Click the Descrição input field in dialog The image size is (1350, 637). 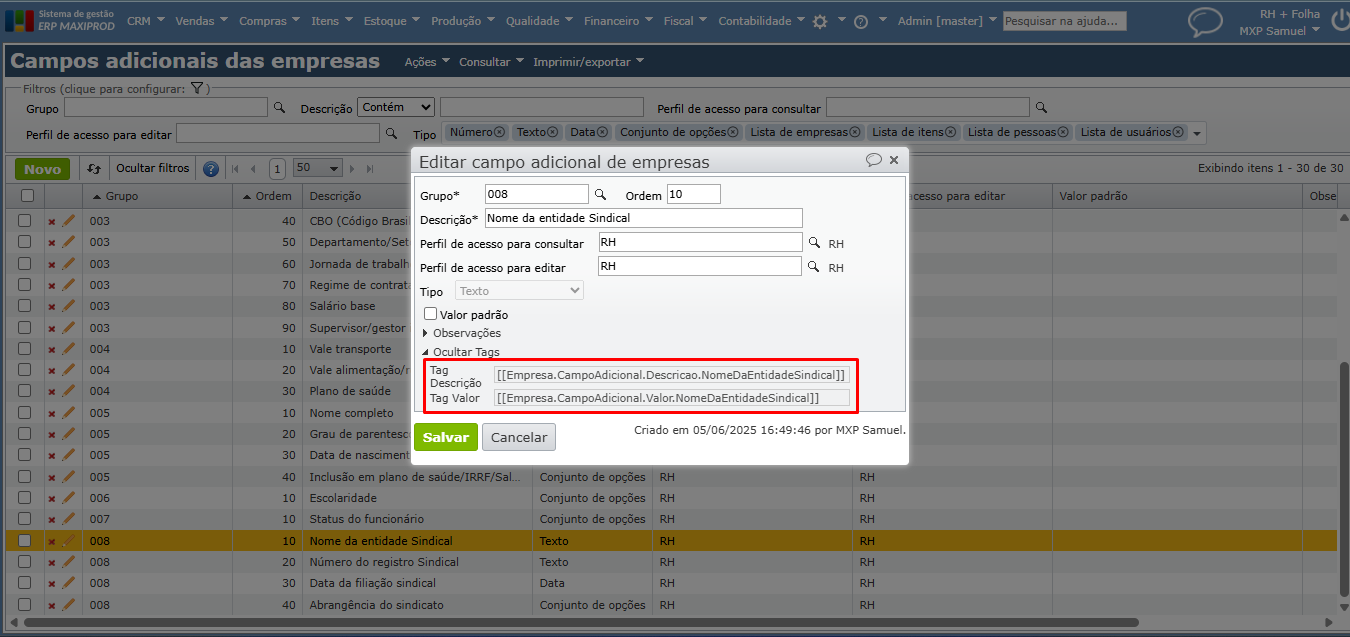pyautogui.click(x=644, y=218)
